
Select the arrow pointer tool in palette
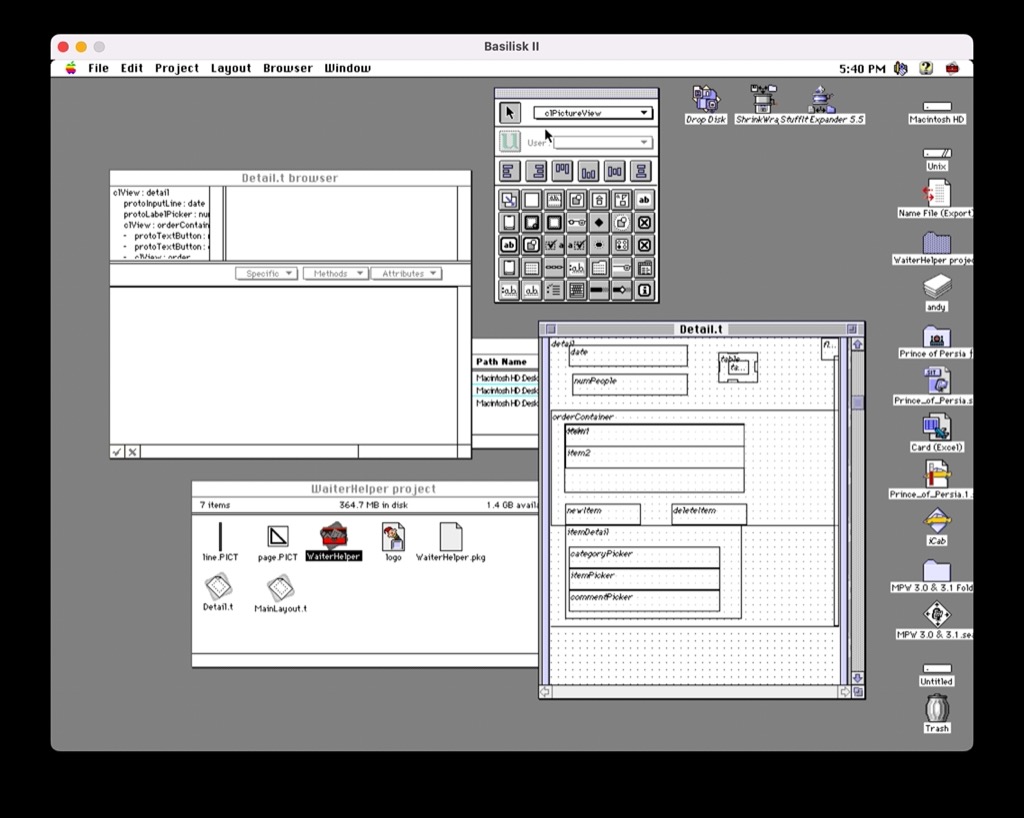tap(510, 113)
